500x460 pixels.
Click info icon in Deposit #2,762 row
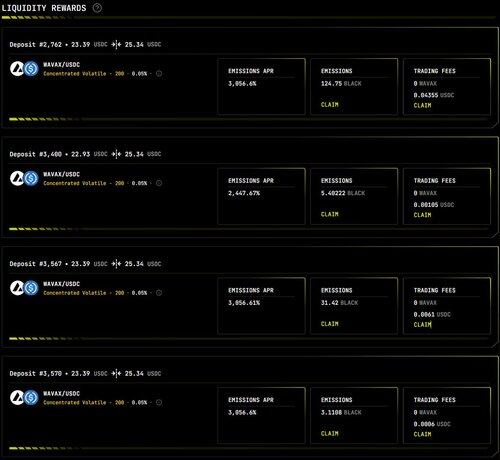(x=159, y=74)
